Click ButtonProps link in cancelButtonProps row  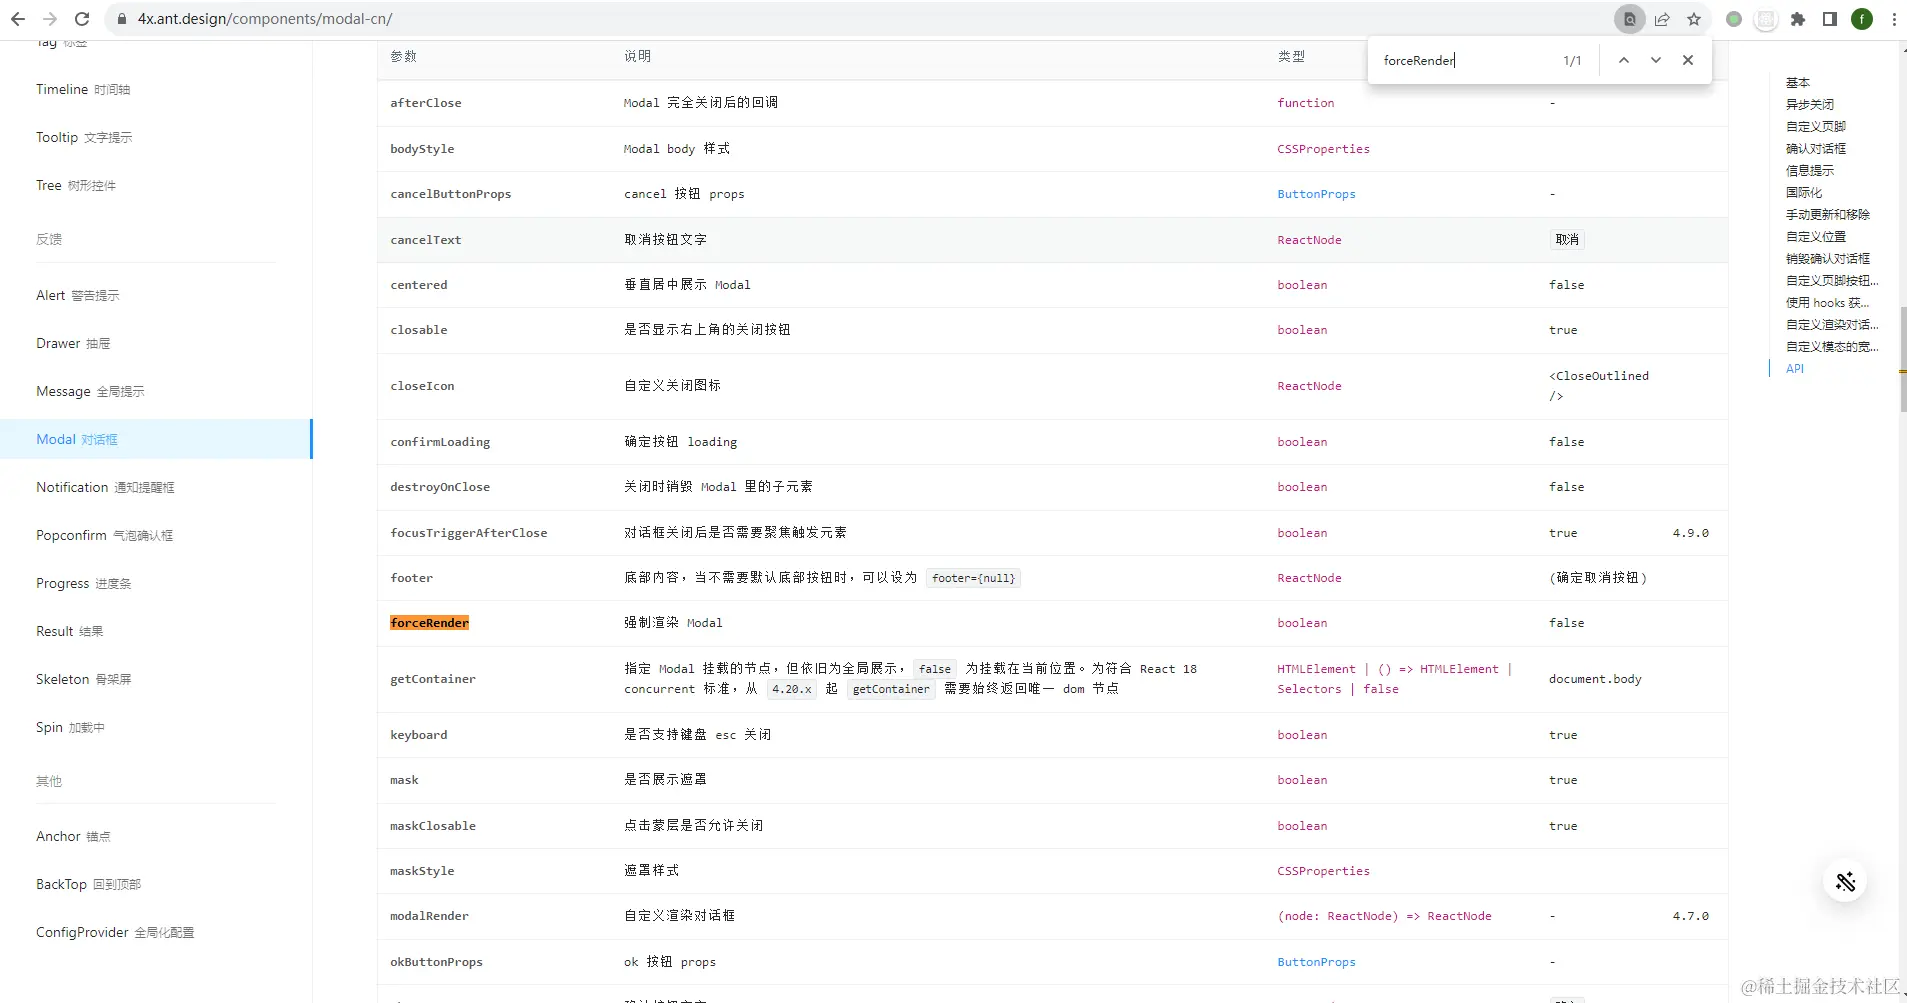[x=1316, y=194]
